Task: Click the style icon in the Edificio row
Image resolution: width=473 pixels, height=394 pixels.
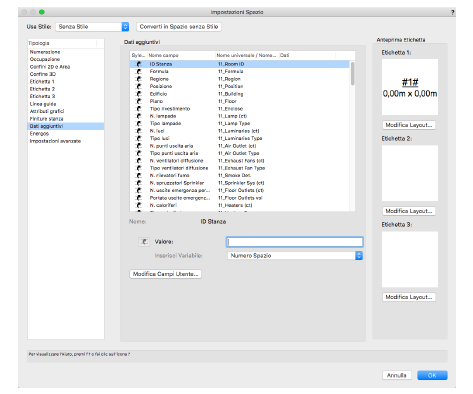Action: click(139, 94)
